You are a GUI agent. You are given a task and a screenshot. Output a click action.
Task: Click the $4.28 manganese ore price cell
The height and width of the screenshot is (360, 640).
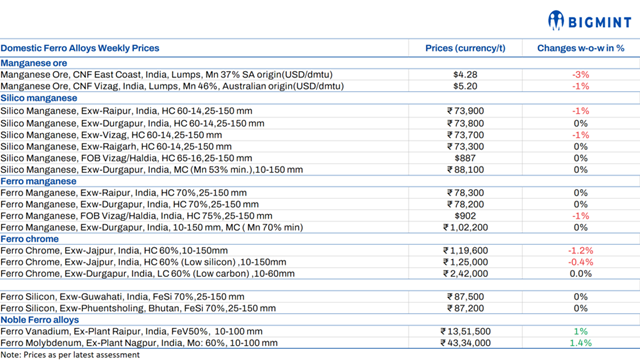click(x=465, y=75)
